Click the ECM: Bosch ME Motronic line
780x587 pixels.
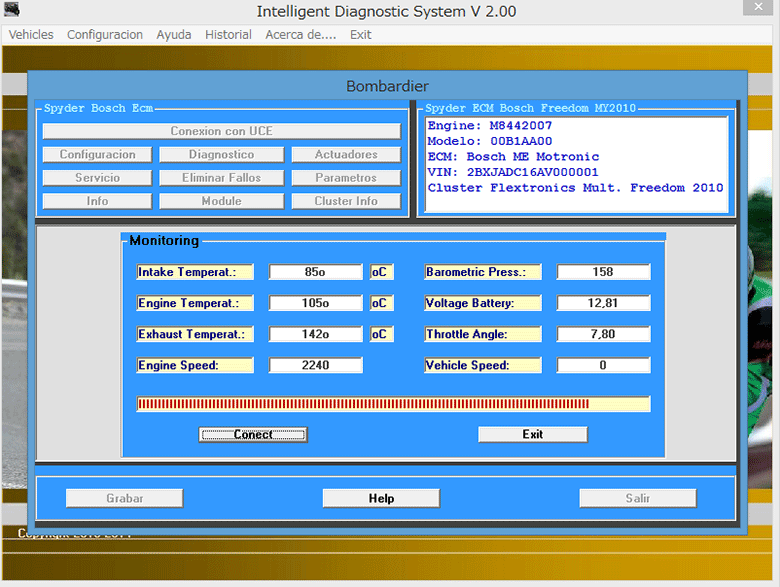point(513,157)
